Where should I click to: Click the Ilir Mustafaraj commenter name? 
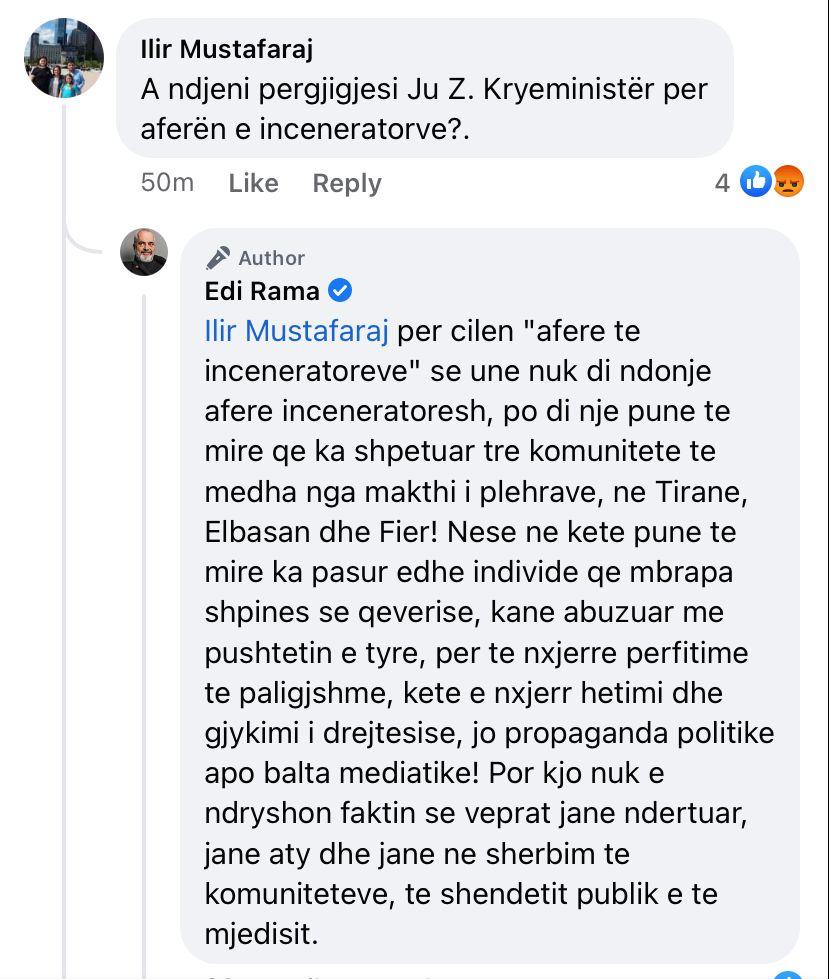coord(227,48)
